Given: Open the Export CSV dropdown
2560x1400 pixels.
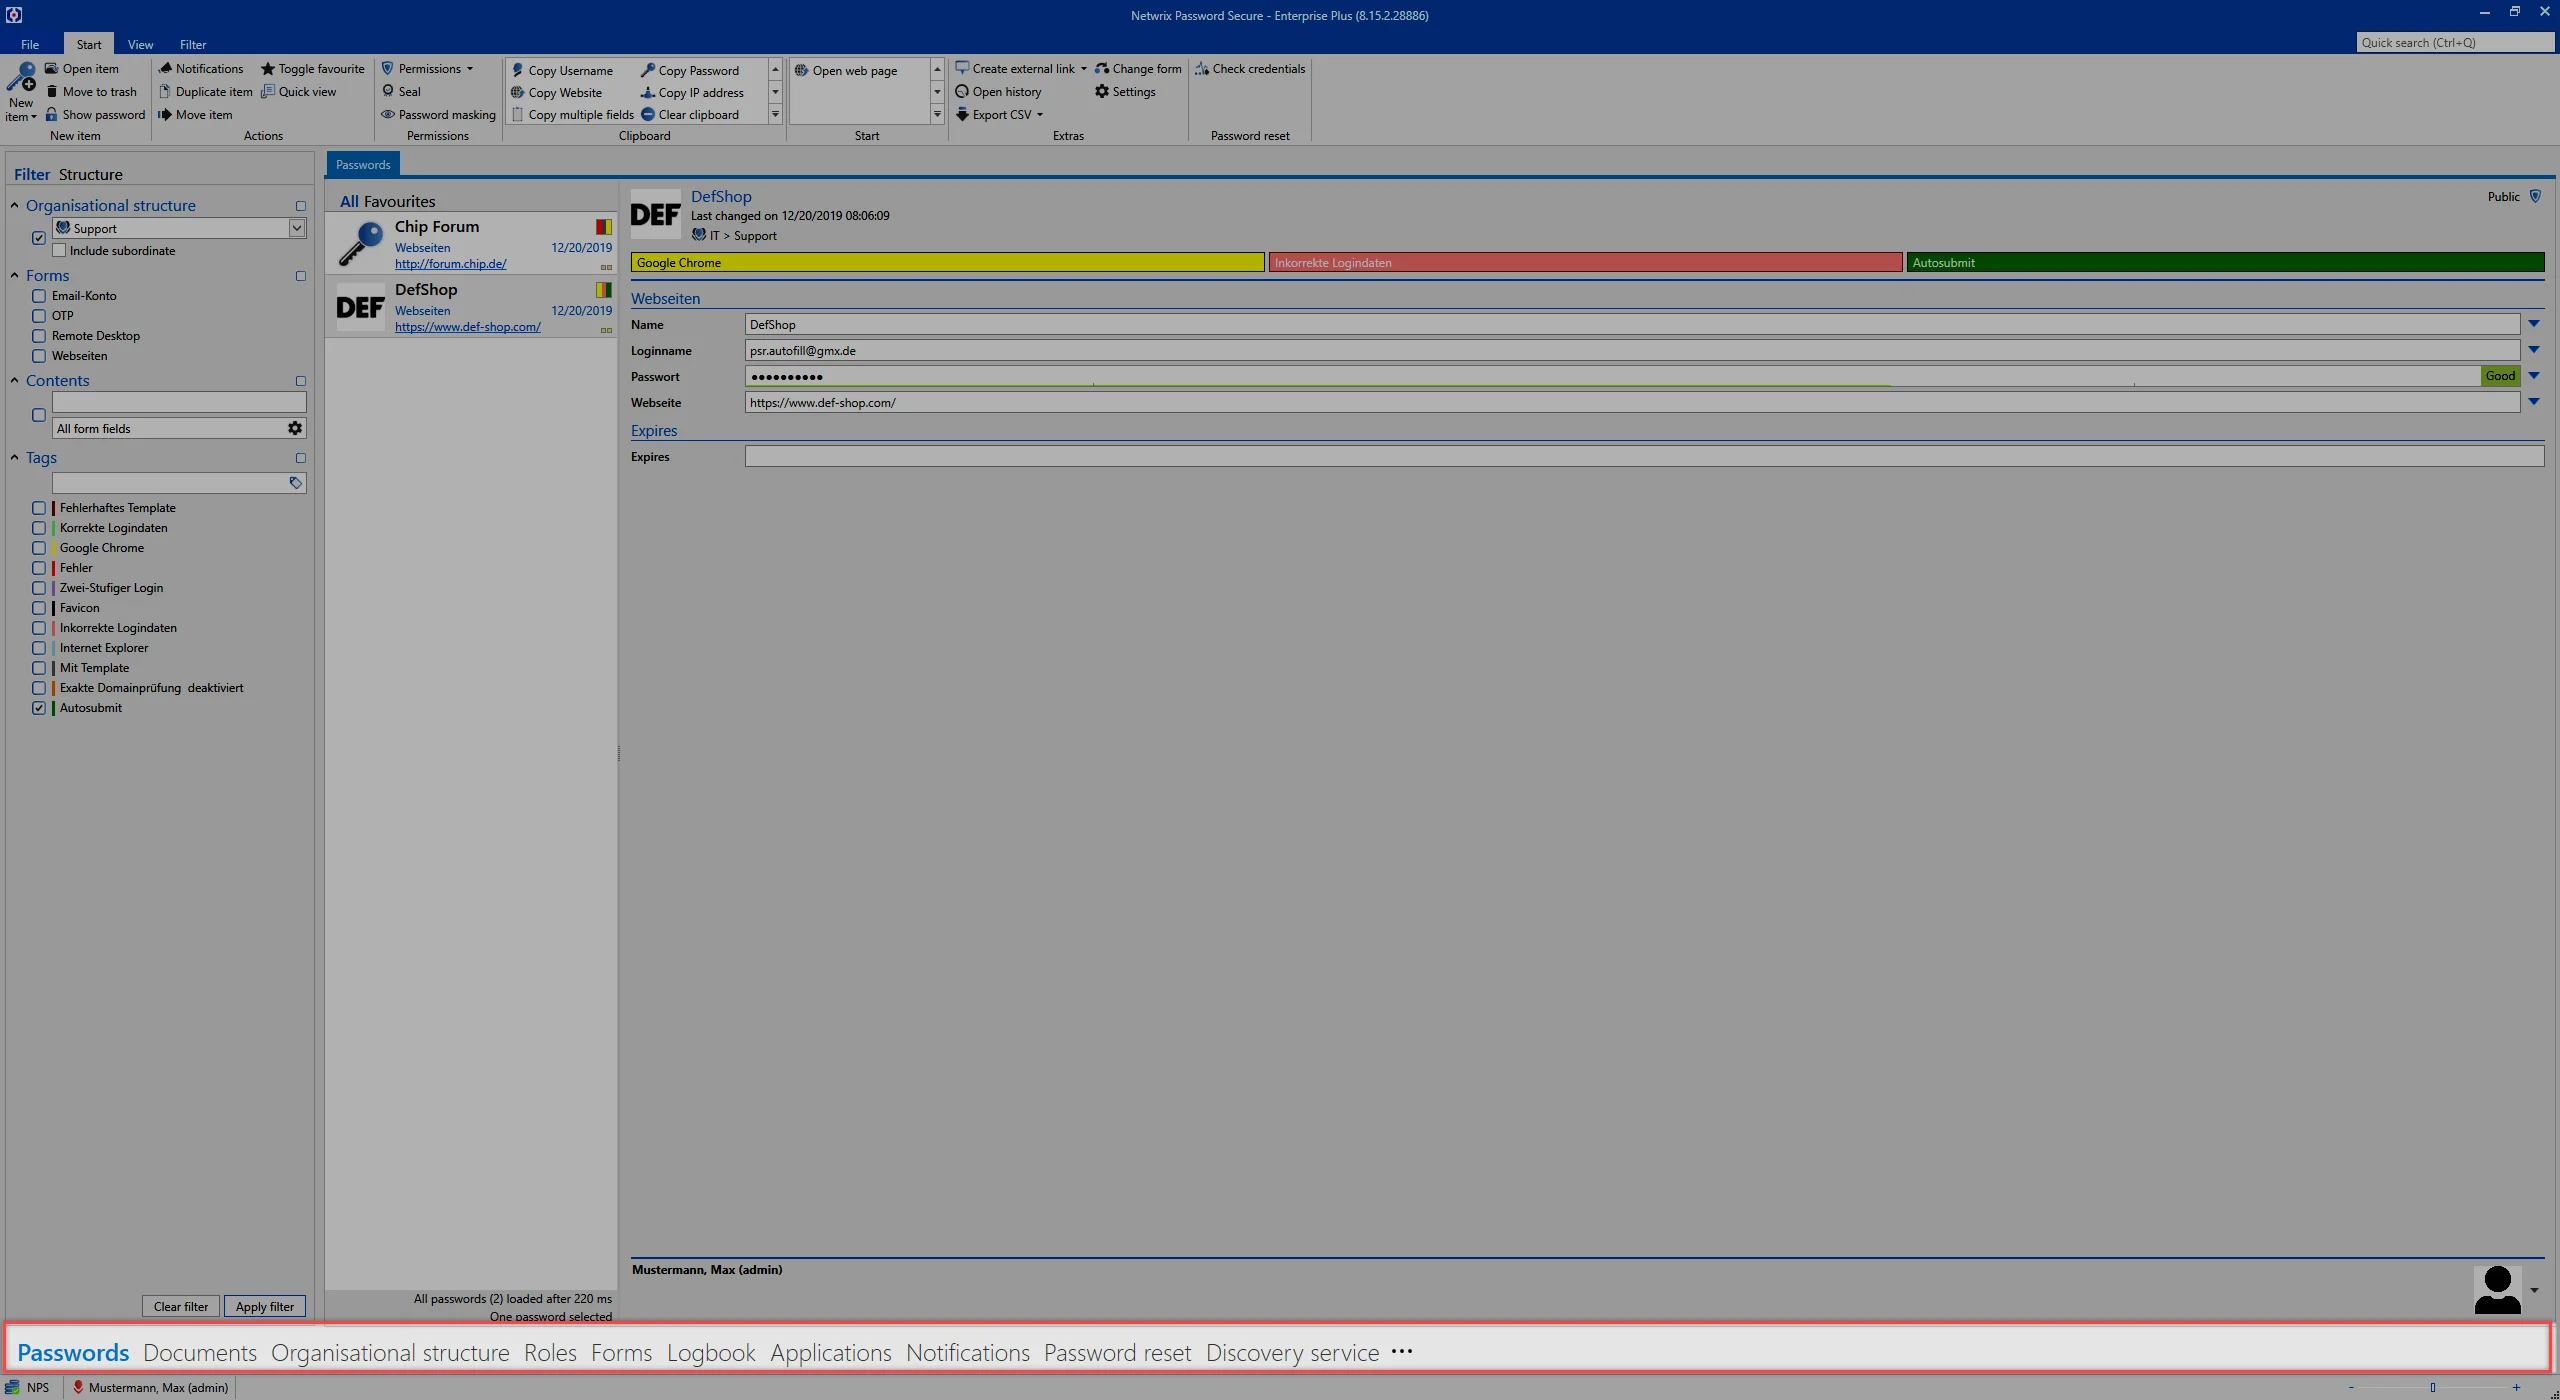Looking at the screenshot, I should point(1040,115).
